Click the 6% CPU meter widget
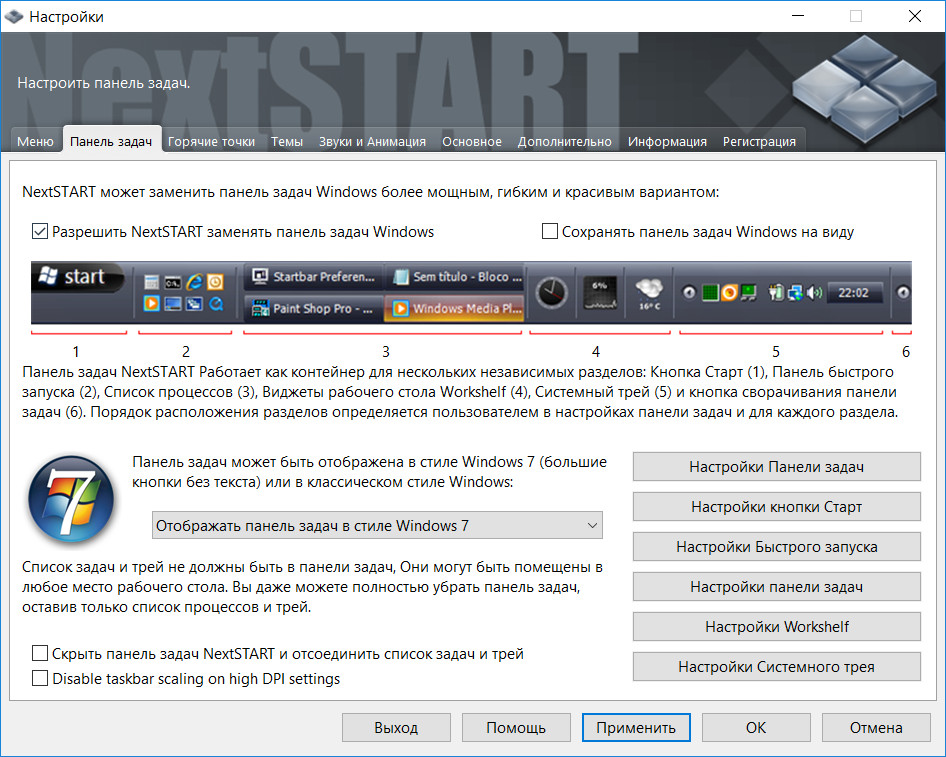 600,293
